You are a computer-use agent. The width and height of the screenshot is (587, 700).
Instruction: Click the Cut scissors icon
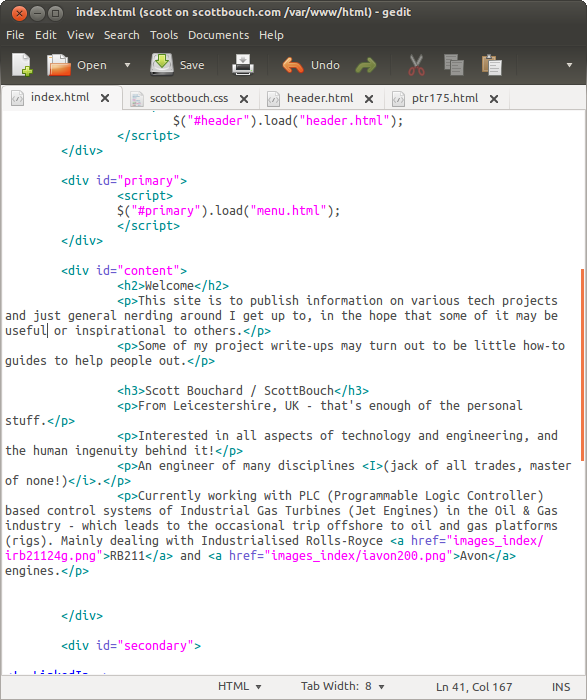coord(416,65)
